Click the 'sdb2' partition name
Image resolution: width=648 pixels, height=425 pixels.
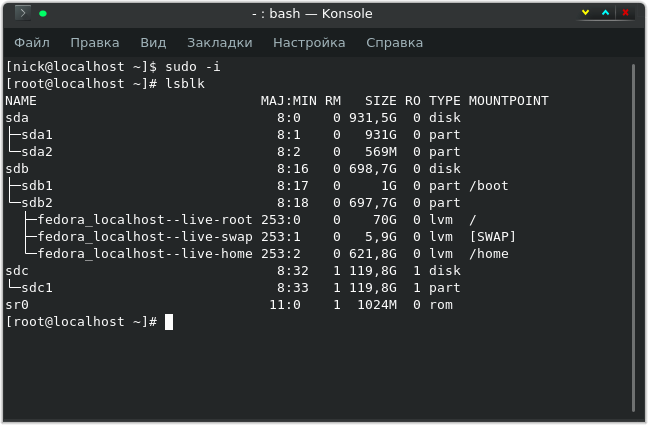(37, 203)
